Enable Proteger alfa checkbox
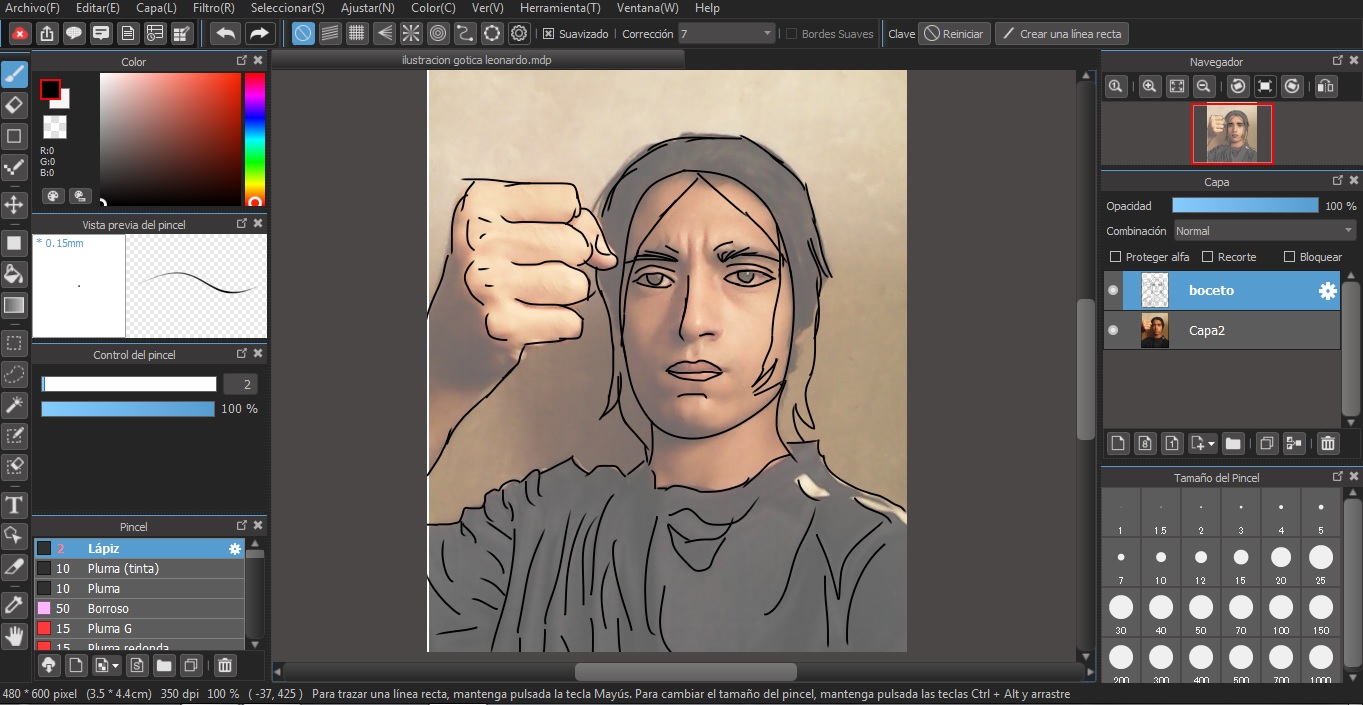 (x=1116, y=257)
